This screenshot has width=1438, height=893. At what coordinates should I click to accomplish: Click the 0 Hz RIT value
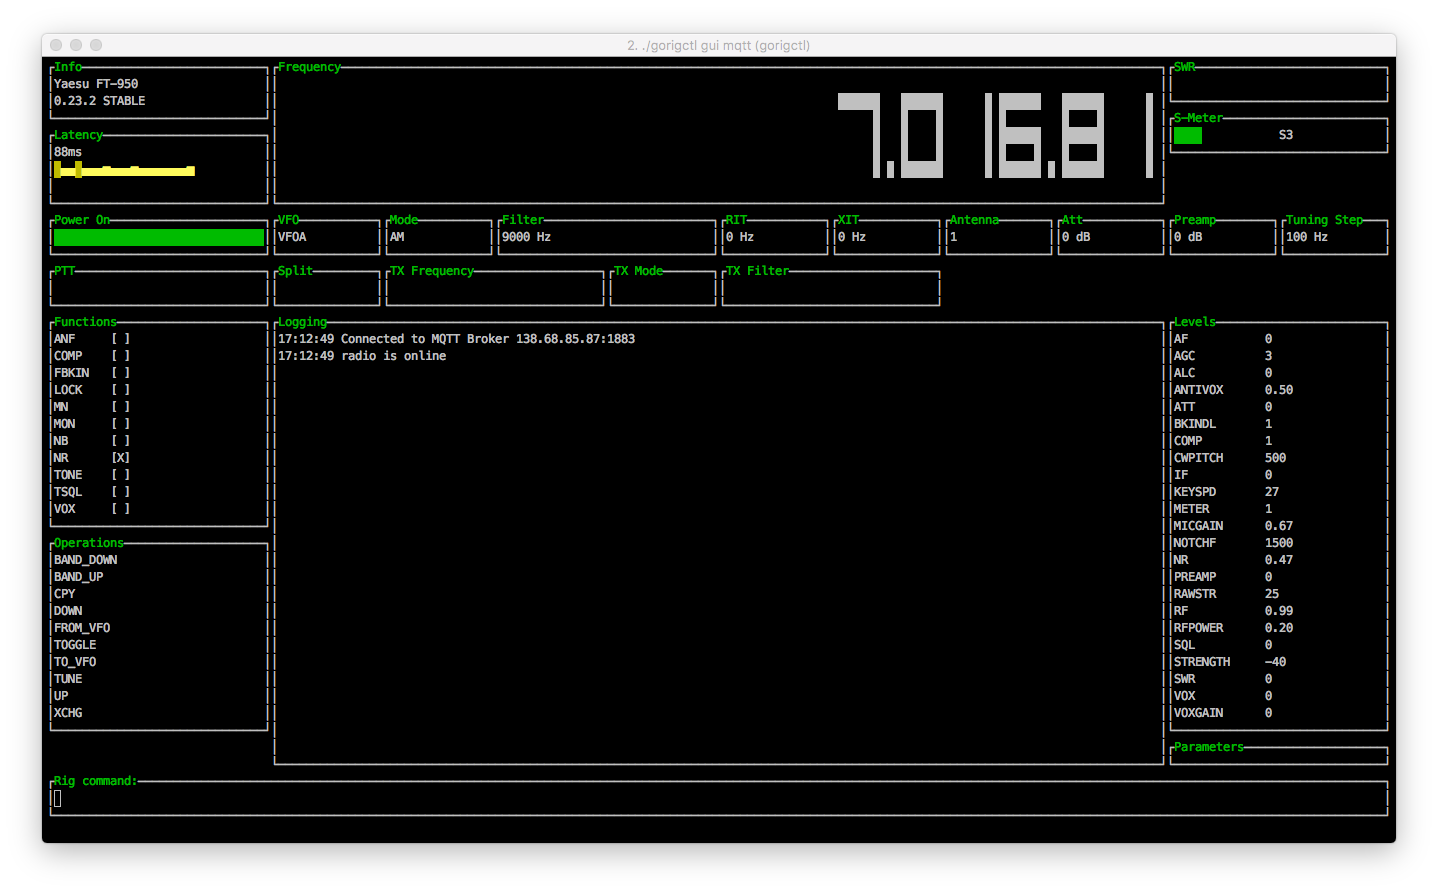pos(740,237)
